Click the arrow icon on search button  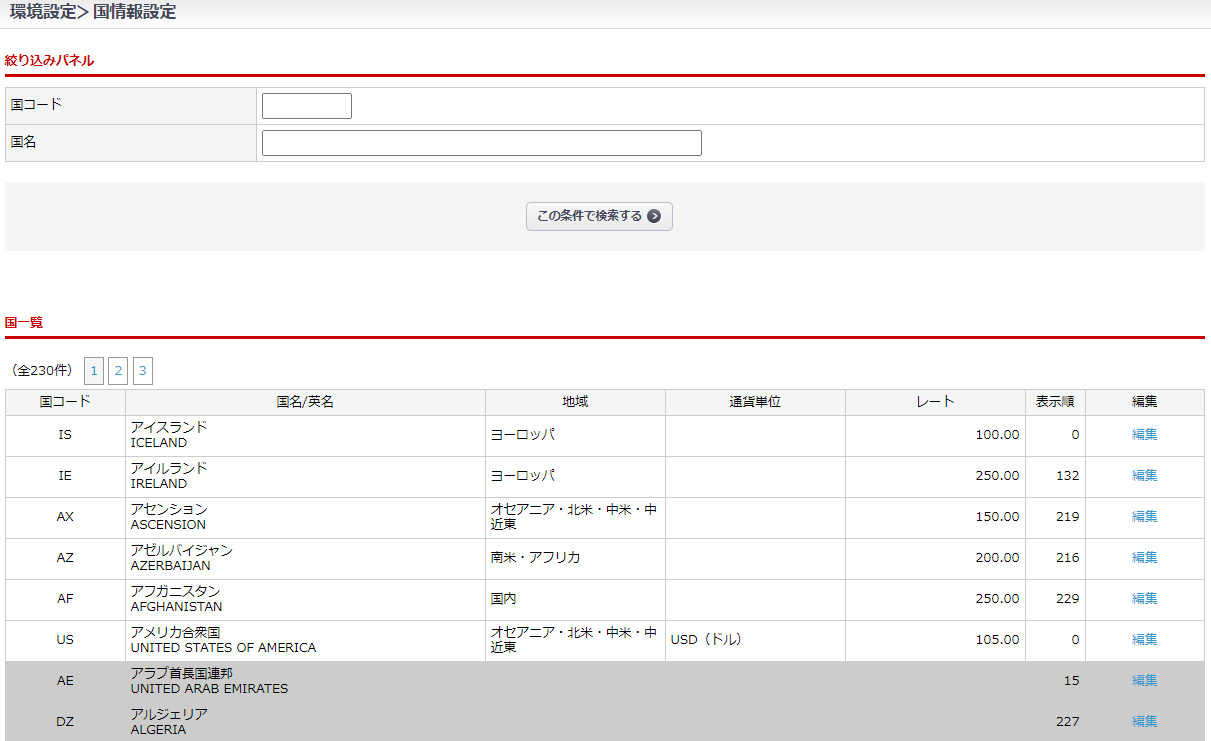pos(654,216)
